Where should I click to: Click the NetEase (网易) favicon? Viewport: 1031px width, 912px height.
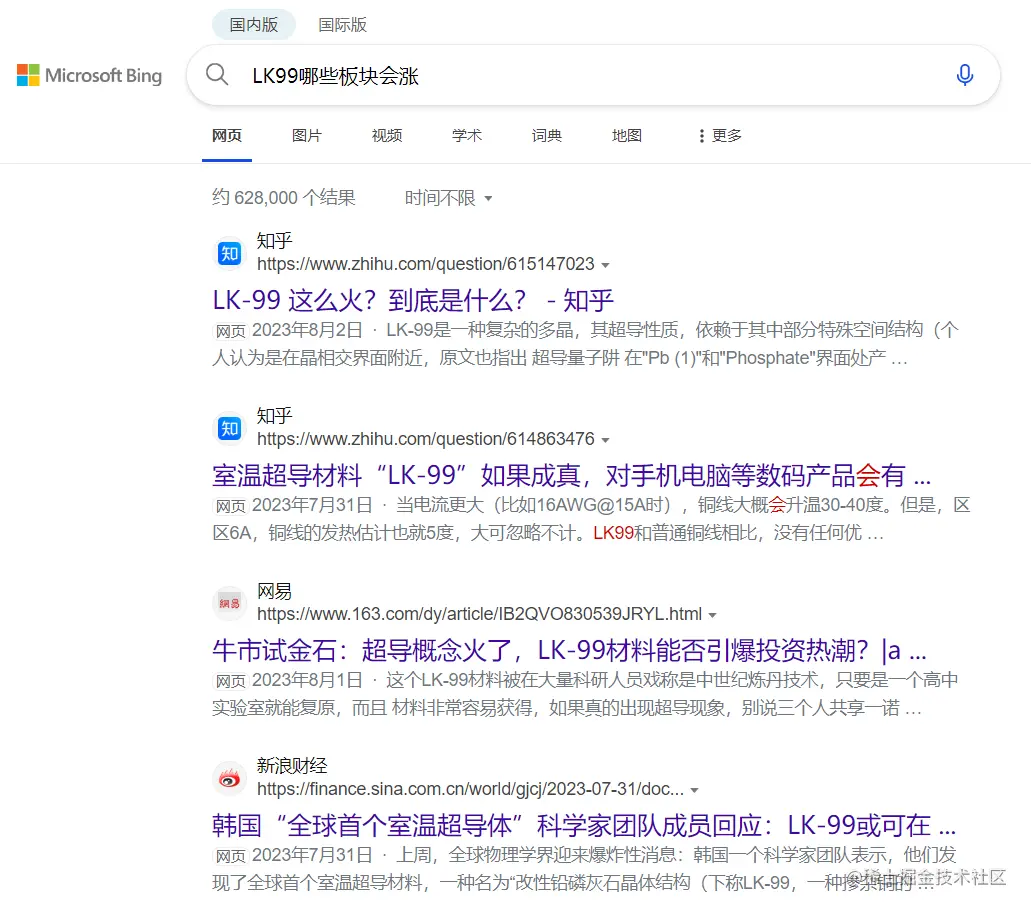pos(229,603)
